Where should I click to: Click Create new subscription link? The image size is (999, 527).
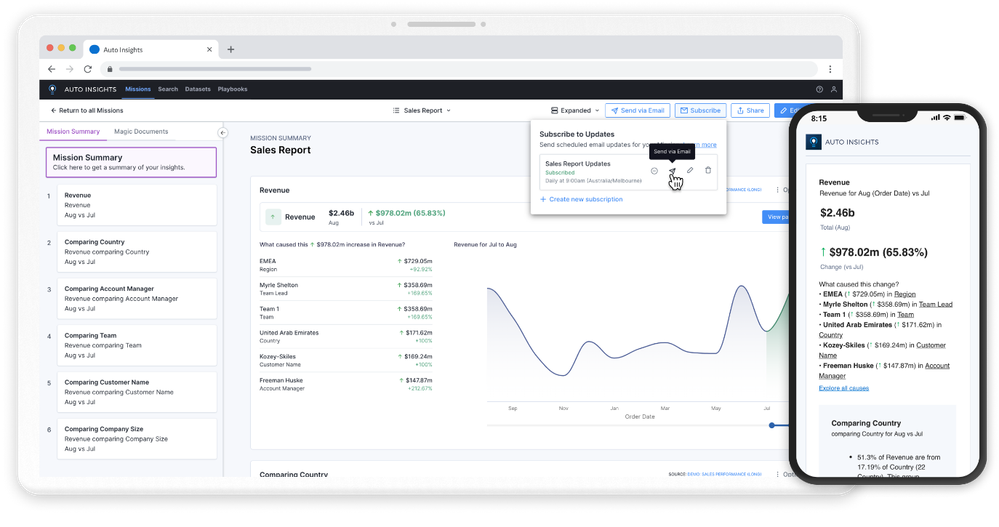[581, 199]
